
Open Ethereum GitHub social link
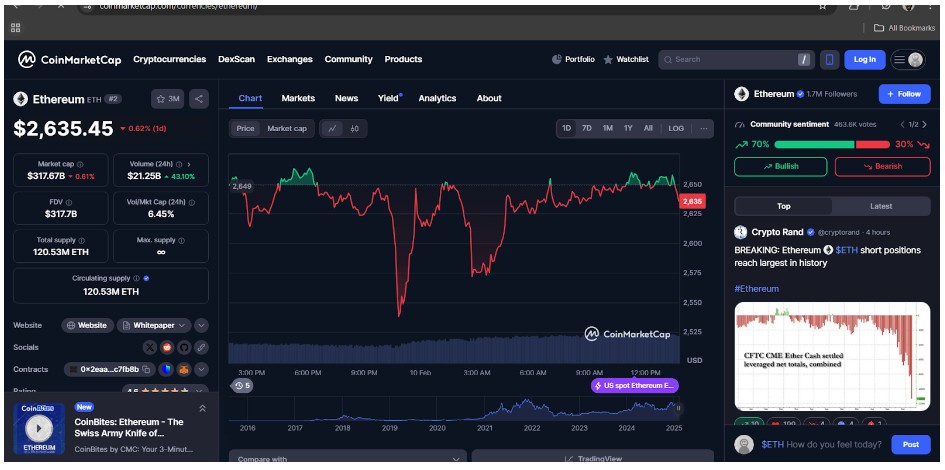click(x=184, y=347)
